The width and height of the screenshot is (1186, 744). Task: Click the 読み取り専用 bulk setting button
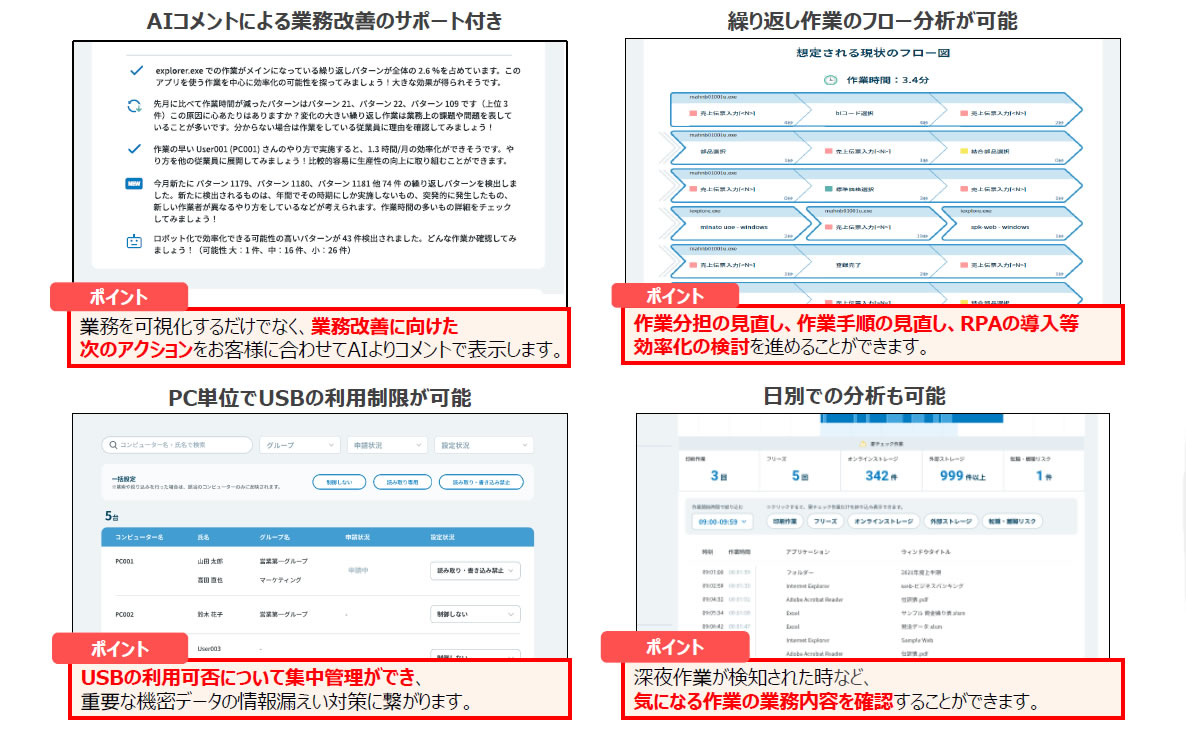(402, 482)
